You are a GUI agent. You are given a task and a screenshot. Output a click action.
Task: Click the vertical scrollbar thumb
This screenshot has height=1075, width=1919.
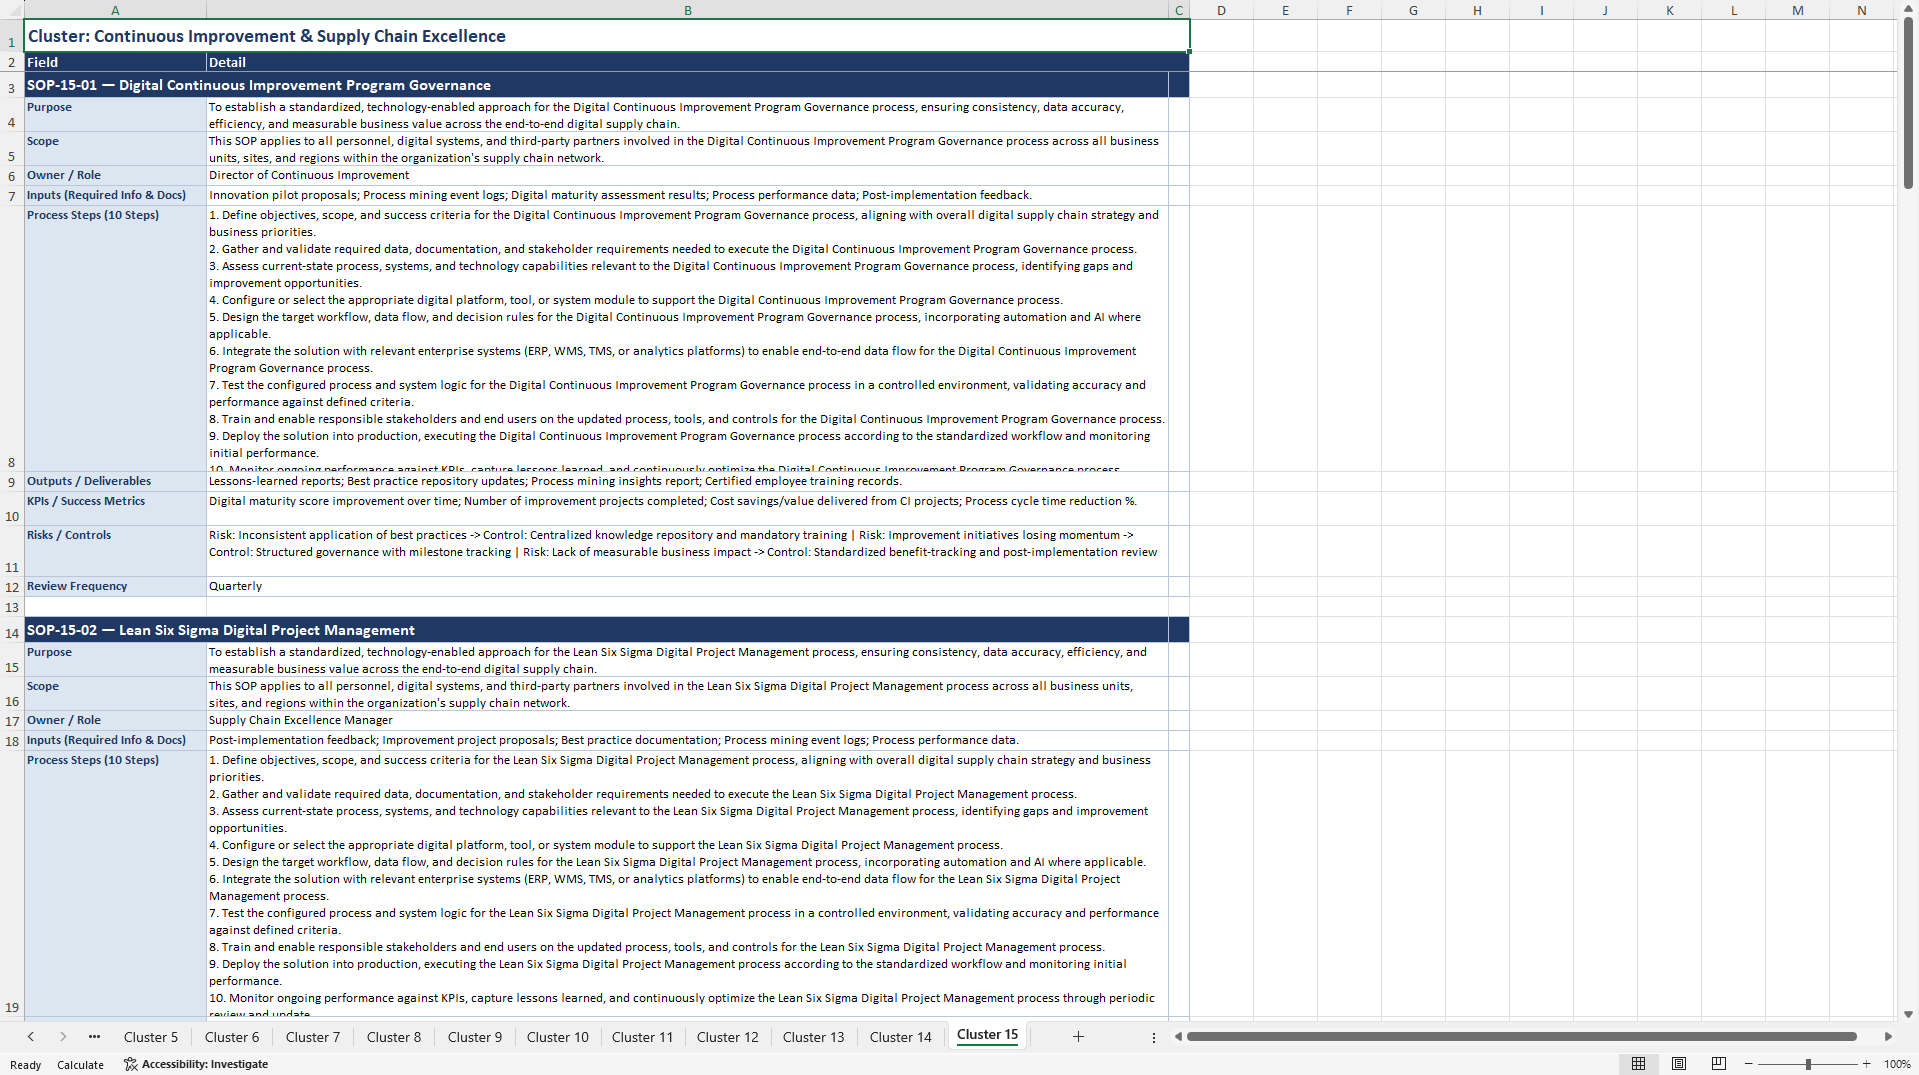(x=1908, y=103)
